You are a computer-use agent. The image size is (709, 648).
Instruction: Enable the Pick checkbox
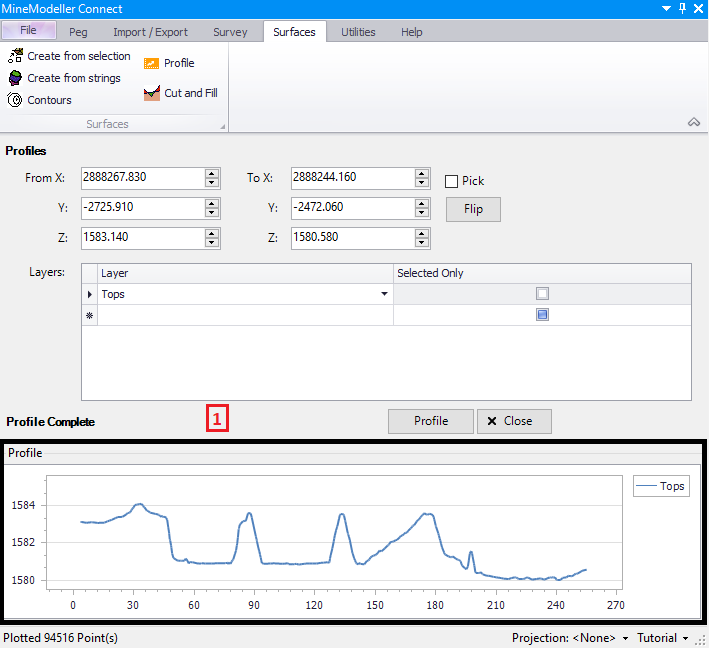pyautogui.click(x=452, y=181)
